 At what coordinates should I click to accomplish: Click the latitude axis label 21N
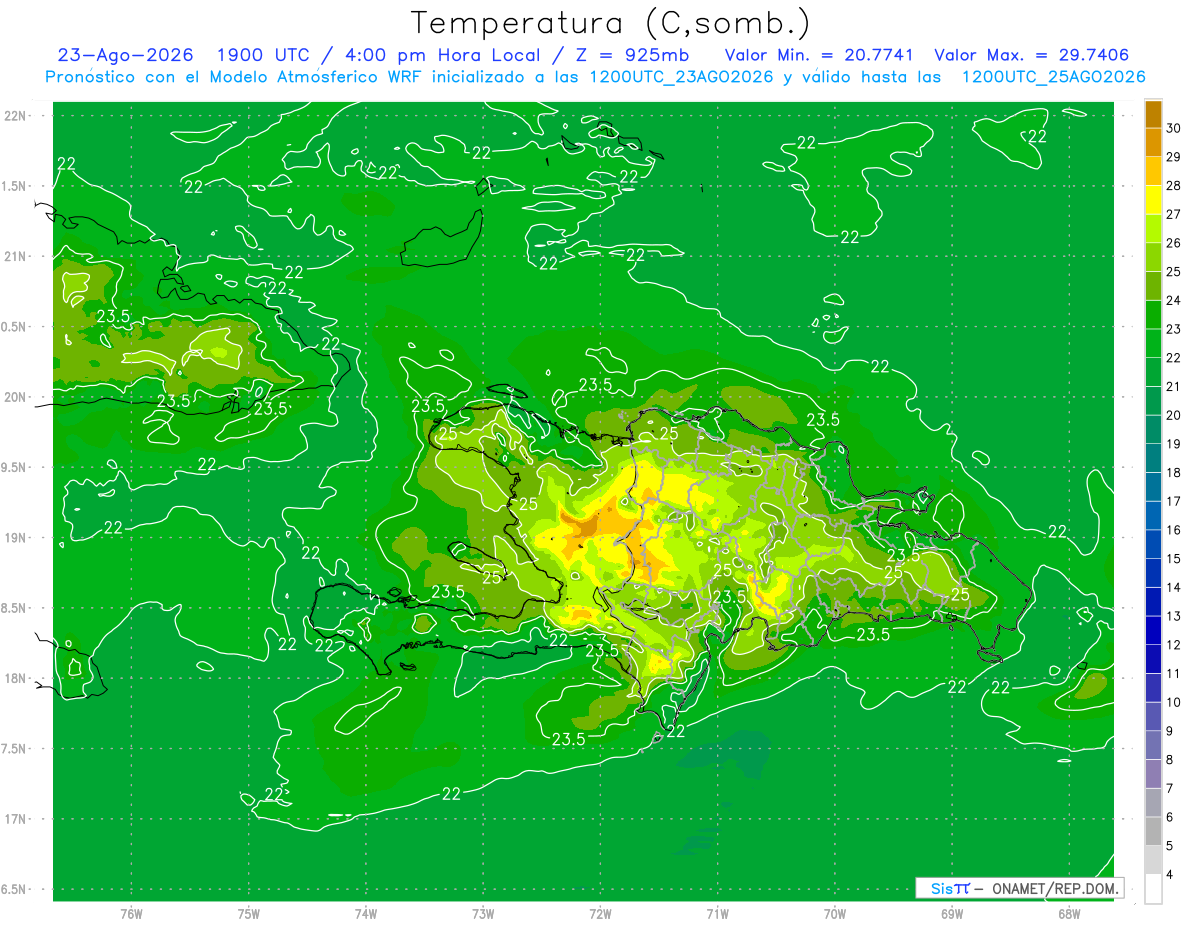pos(16,256)
